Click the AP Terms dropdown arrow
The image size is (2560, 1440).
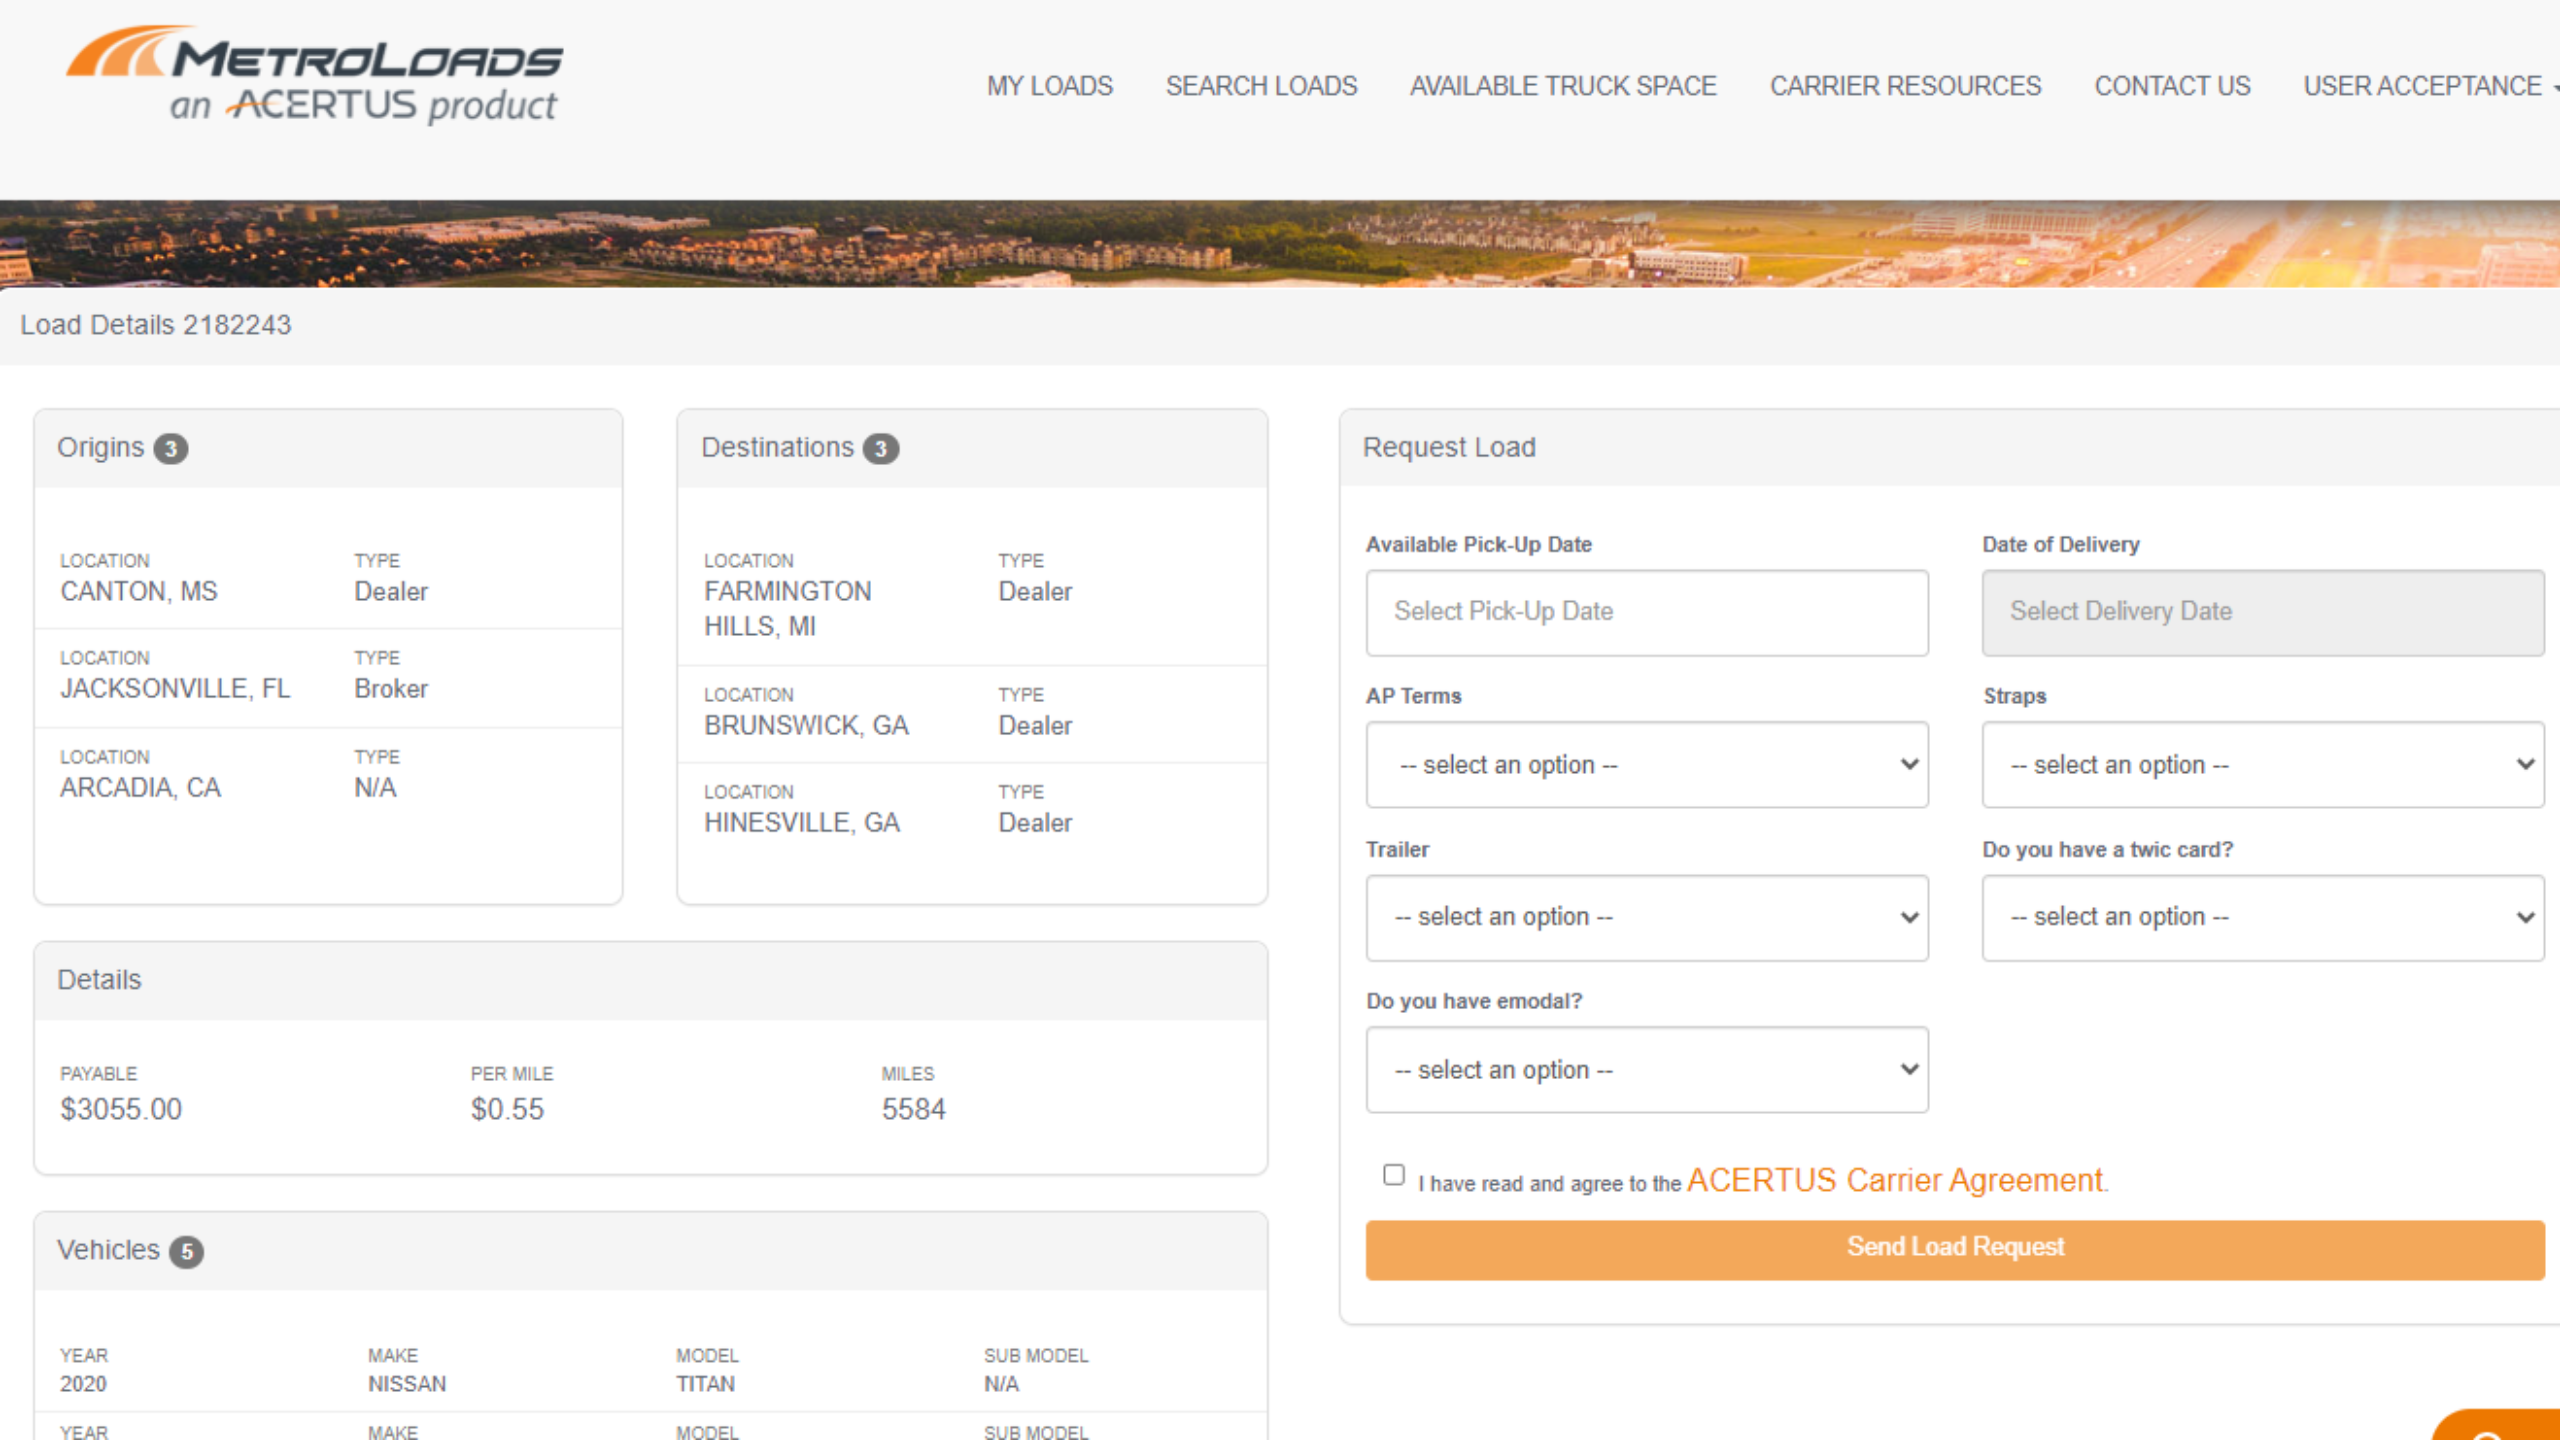pyautogui.click(x=1908, y=764)
